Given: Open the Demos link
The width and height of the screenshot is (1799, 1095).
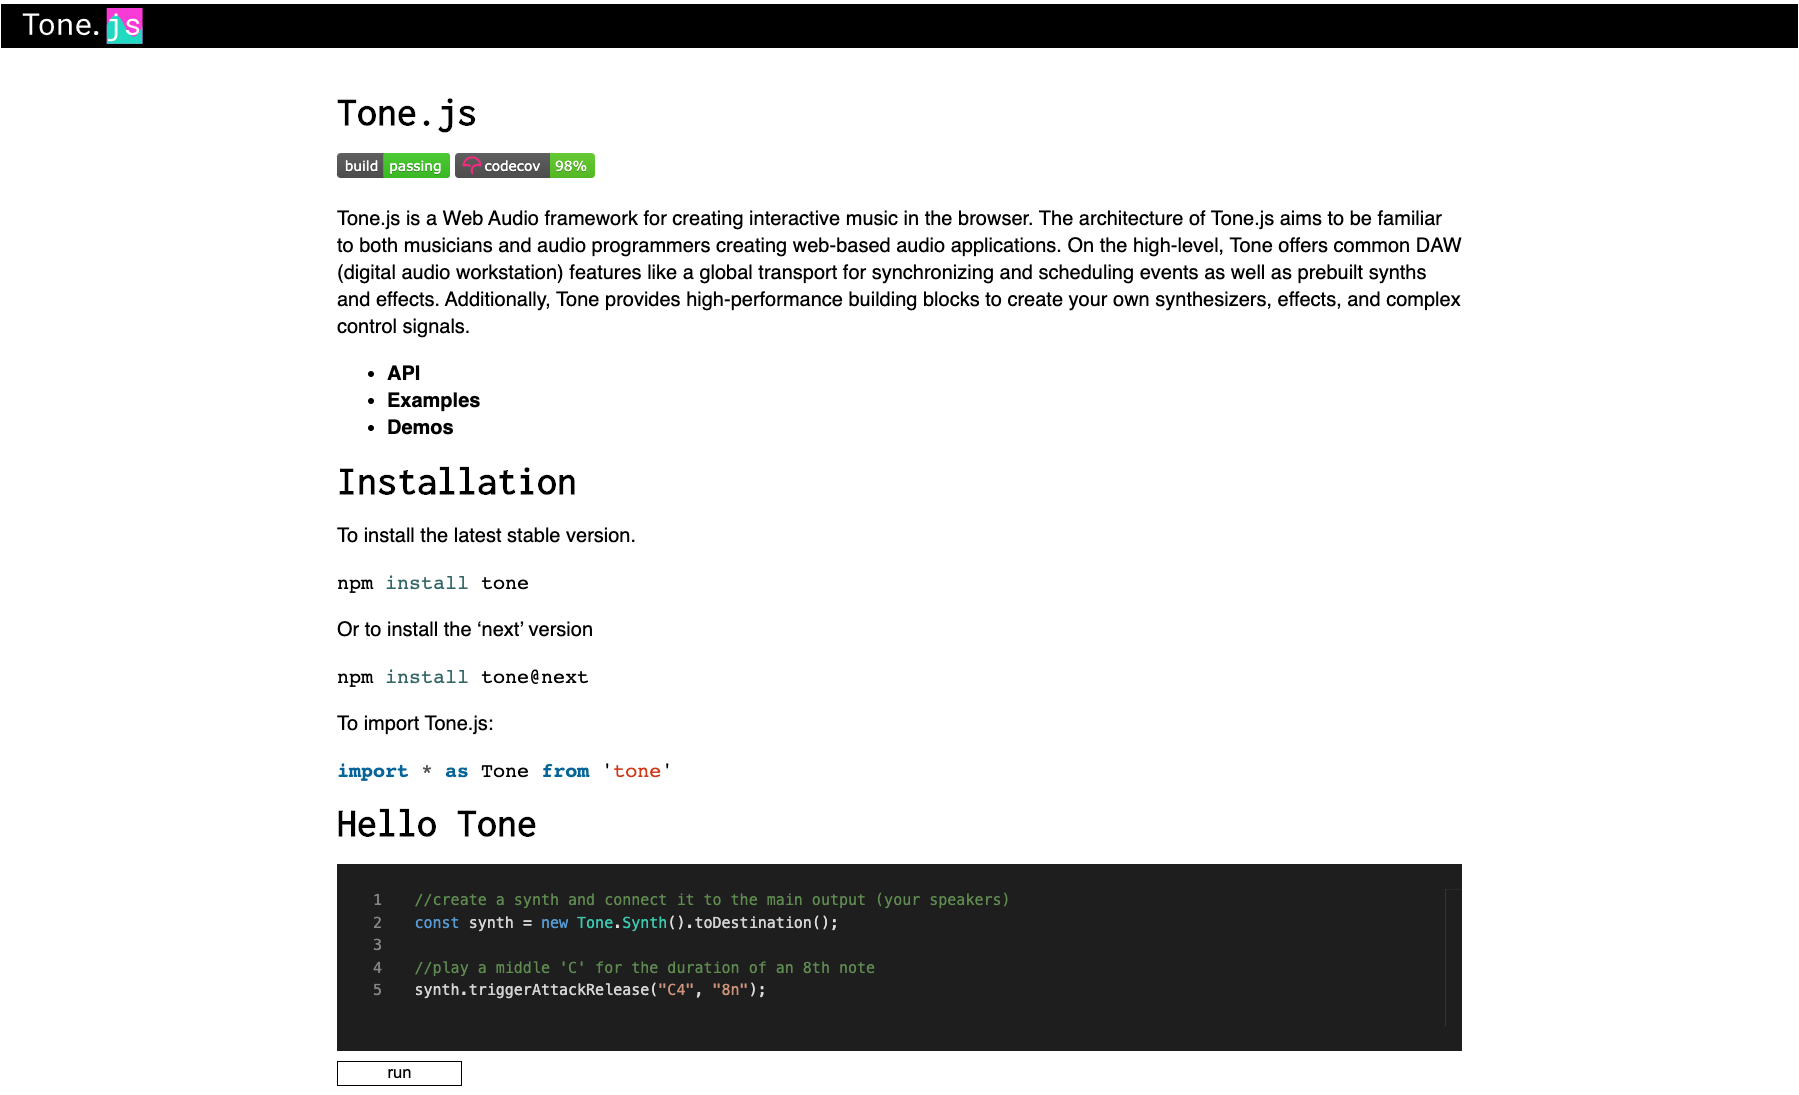Looking at the screenshot, I should coord(420,427).
